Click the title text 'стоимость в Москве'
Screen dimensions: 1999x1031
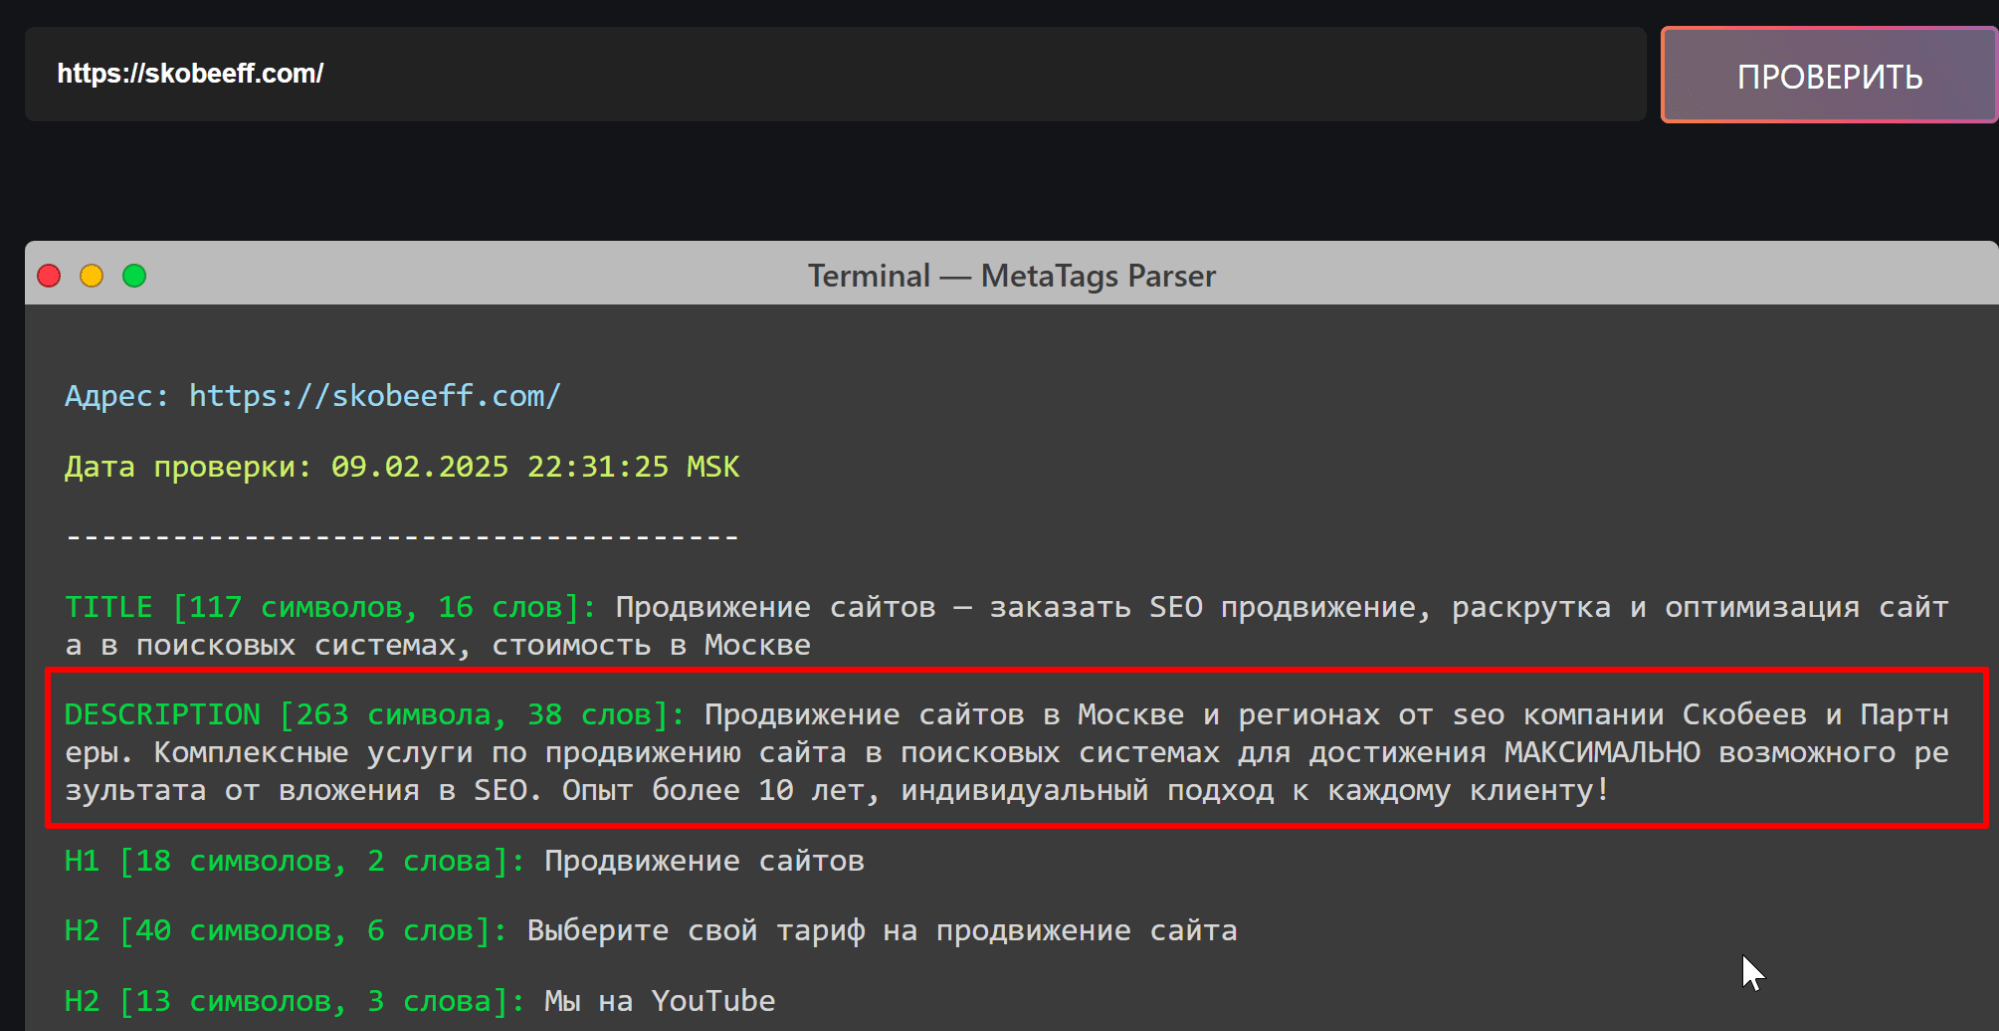[651, 645]
